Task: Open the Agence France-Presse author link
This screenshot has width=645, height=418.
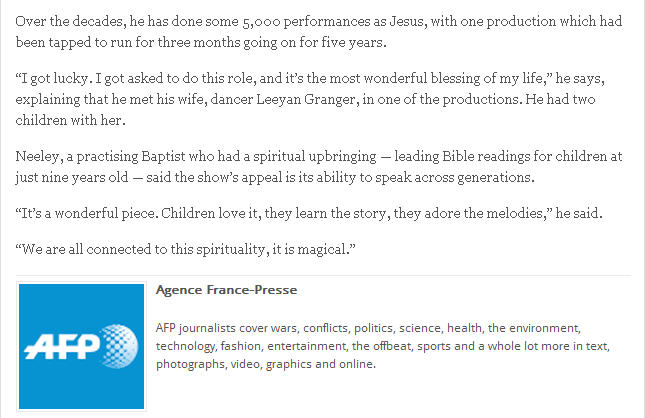Action: coord(226,290)
